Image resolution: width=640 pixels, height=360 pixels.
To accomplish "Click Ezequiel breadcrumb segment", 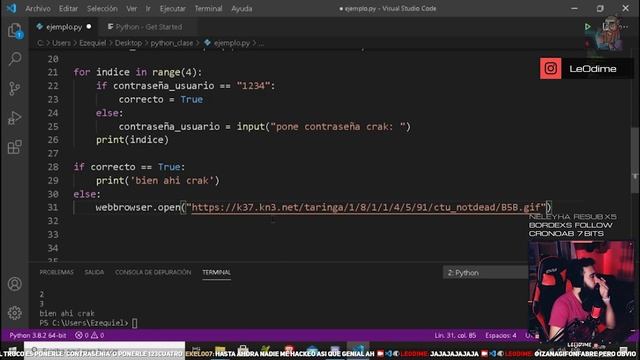I will click(x=92, y=43).
